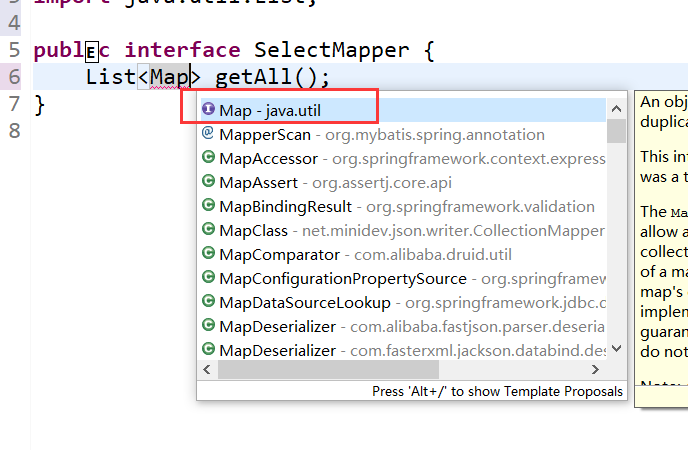Image resolution: width=688 pixels, height=450 pixels.
Task: Select MapDeserializer from com.alibaba.fastjson
Action: click(403, 326)
